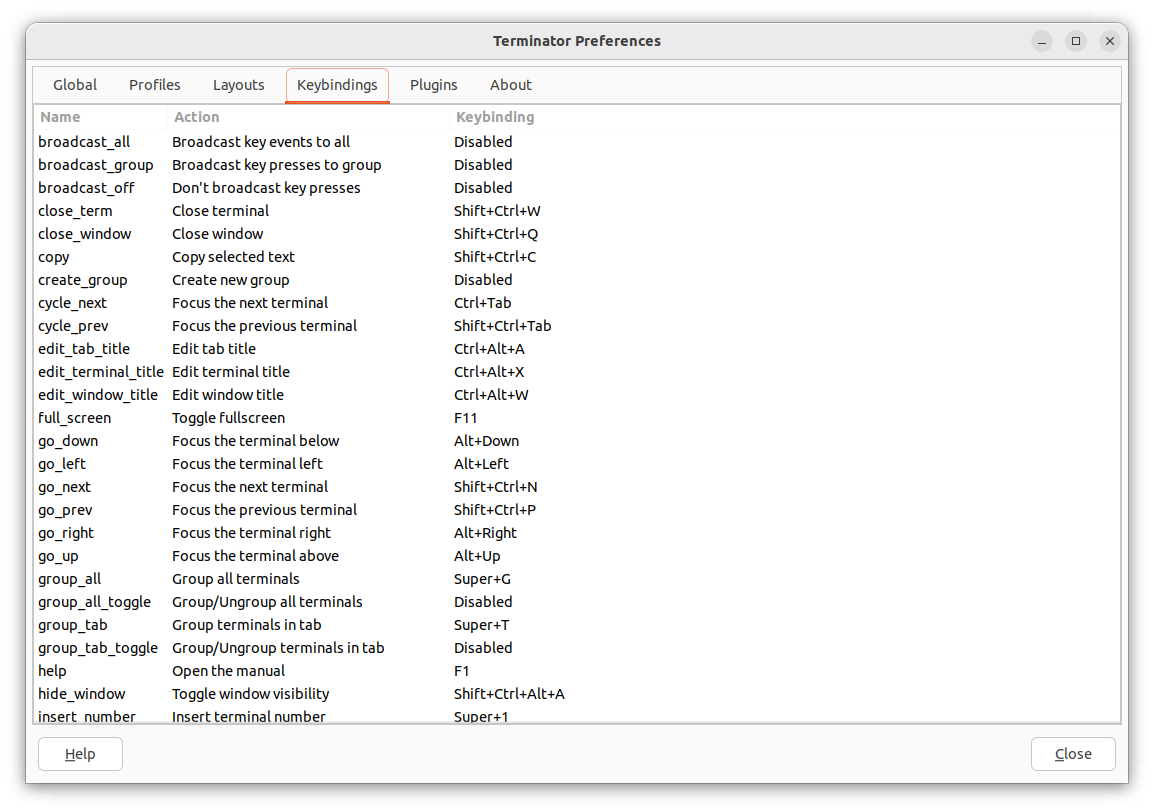
Task: Select the Keybindings tab
Action: pyautogui.click(x=337, y=85)
